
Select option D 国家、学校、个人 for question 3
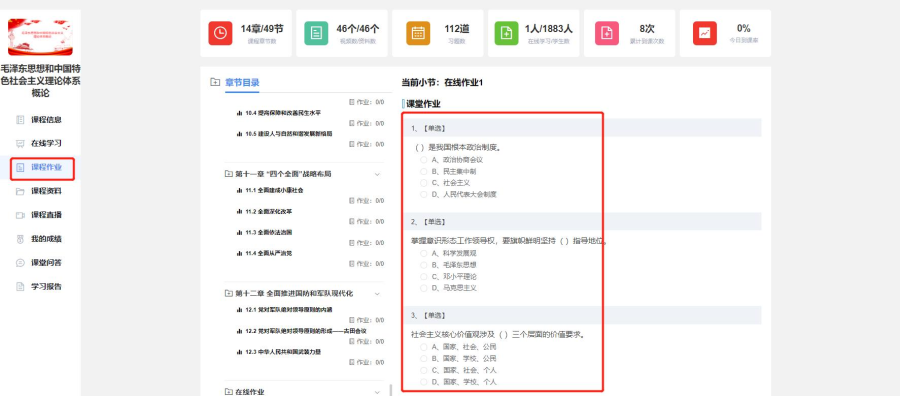tap(424, 382)
